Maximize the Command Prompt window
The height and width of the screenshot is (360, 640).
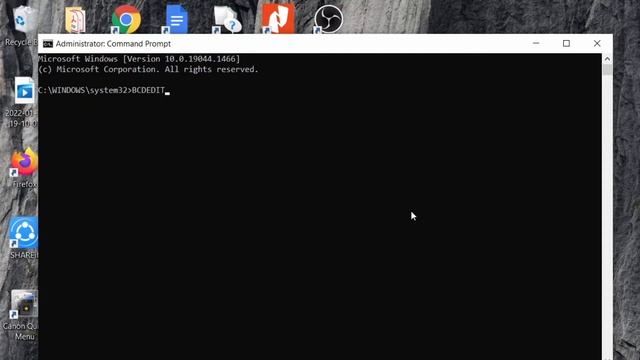point(566,43)
